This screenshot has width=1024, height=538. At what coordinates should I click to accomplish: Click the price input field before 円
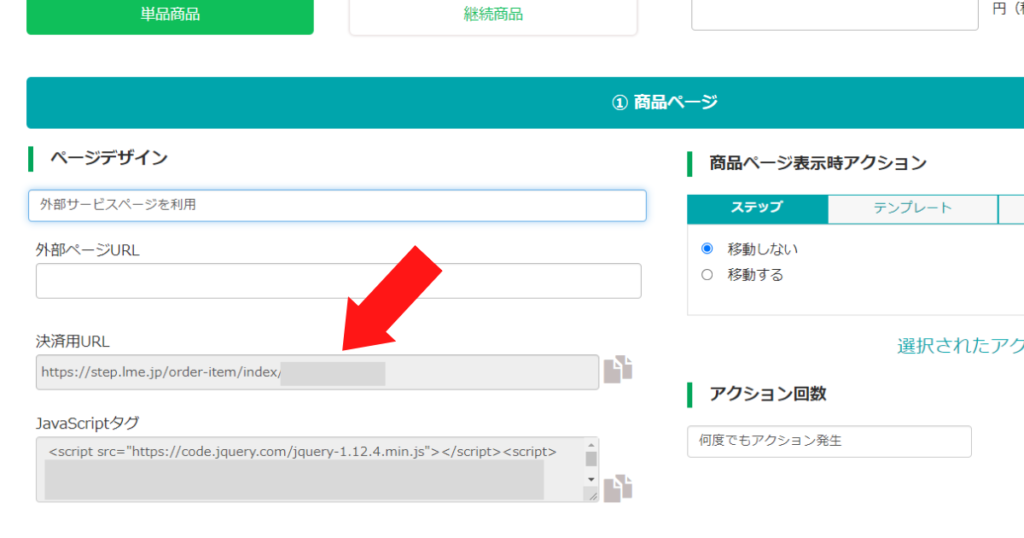[835, 13]
